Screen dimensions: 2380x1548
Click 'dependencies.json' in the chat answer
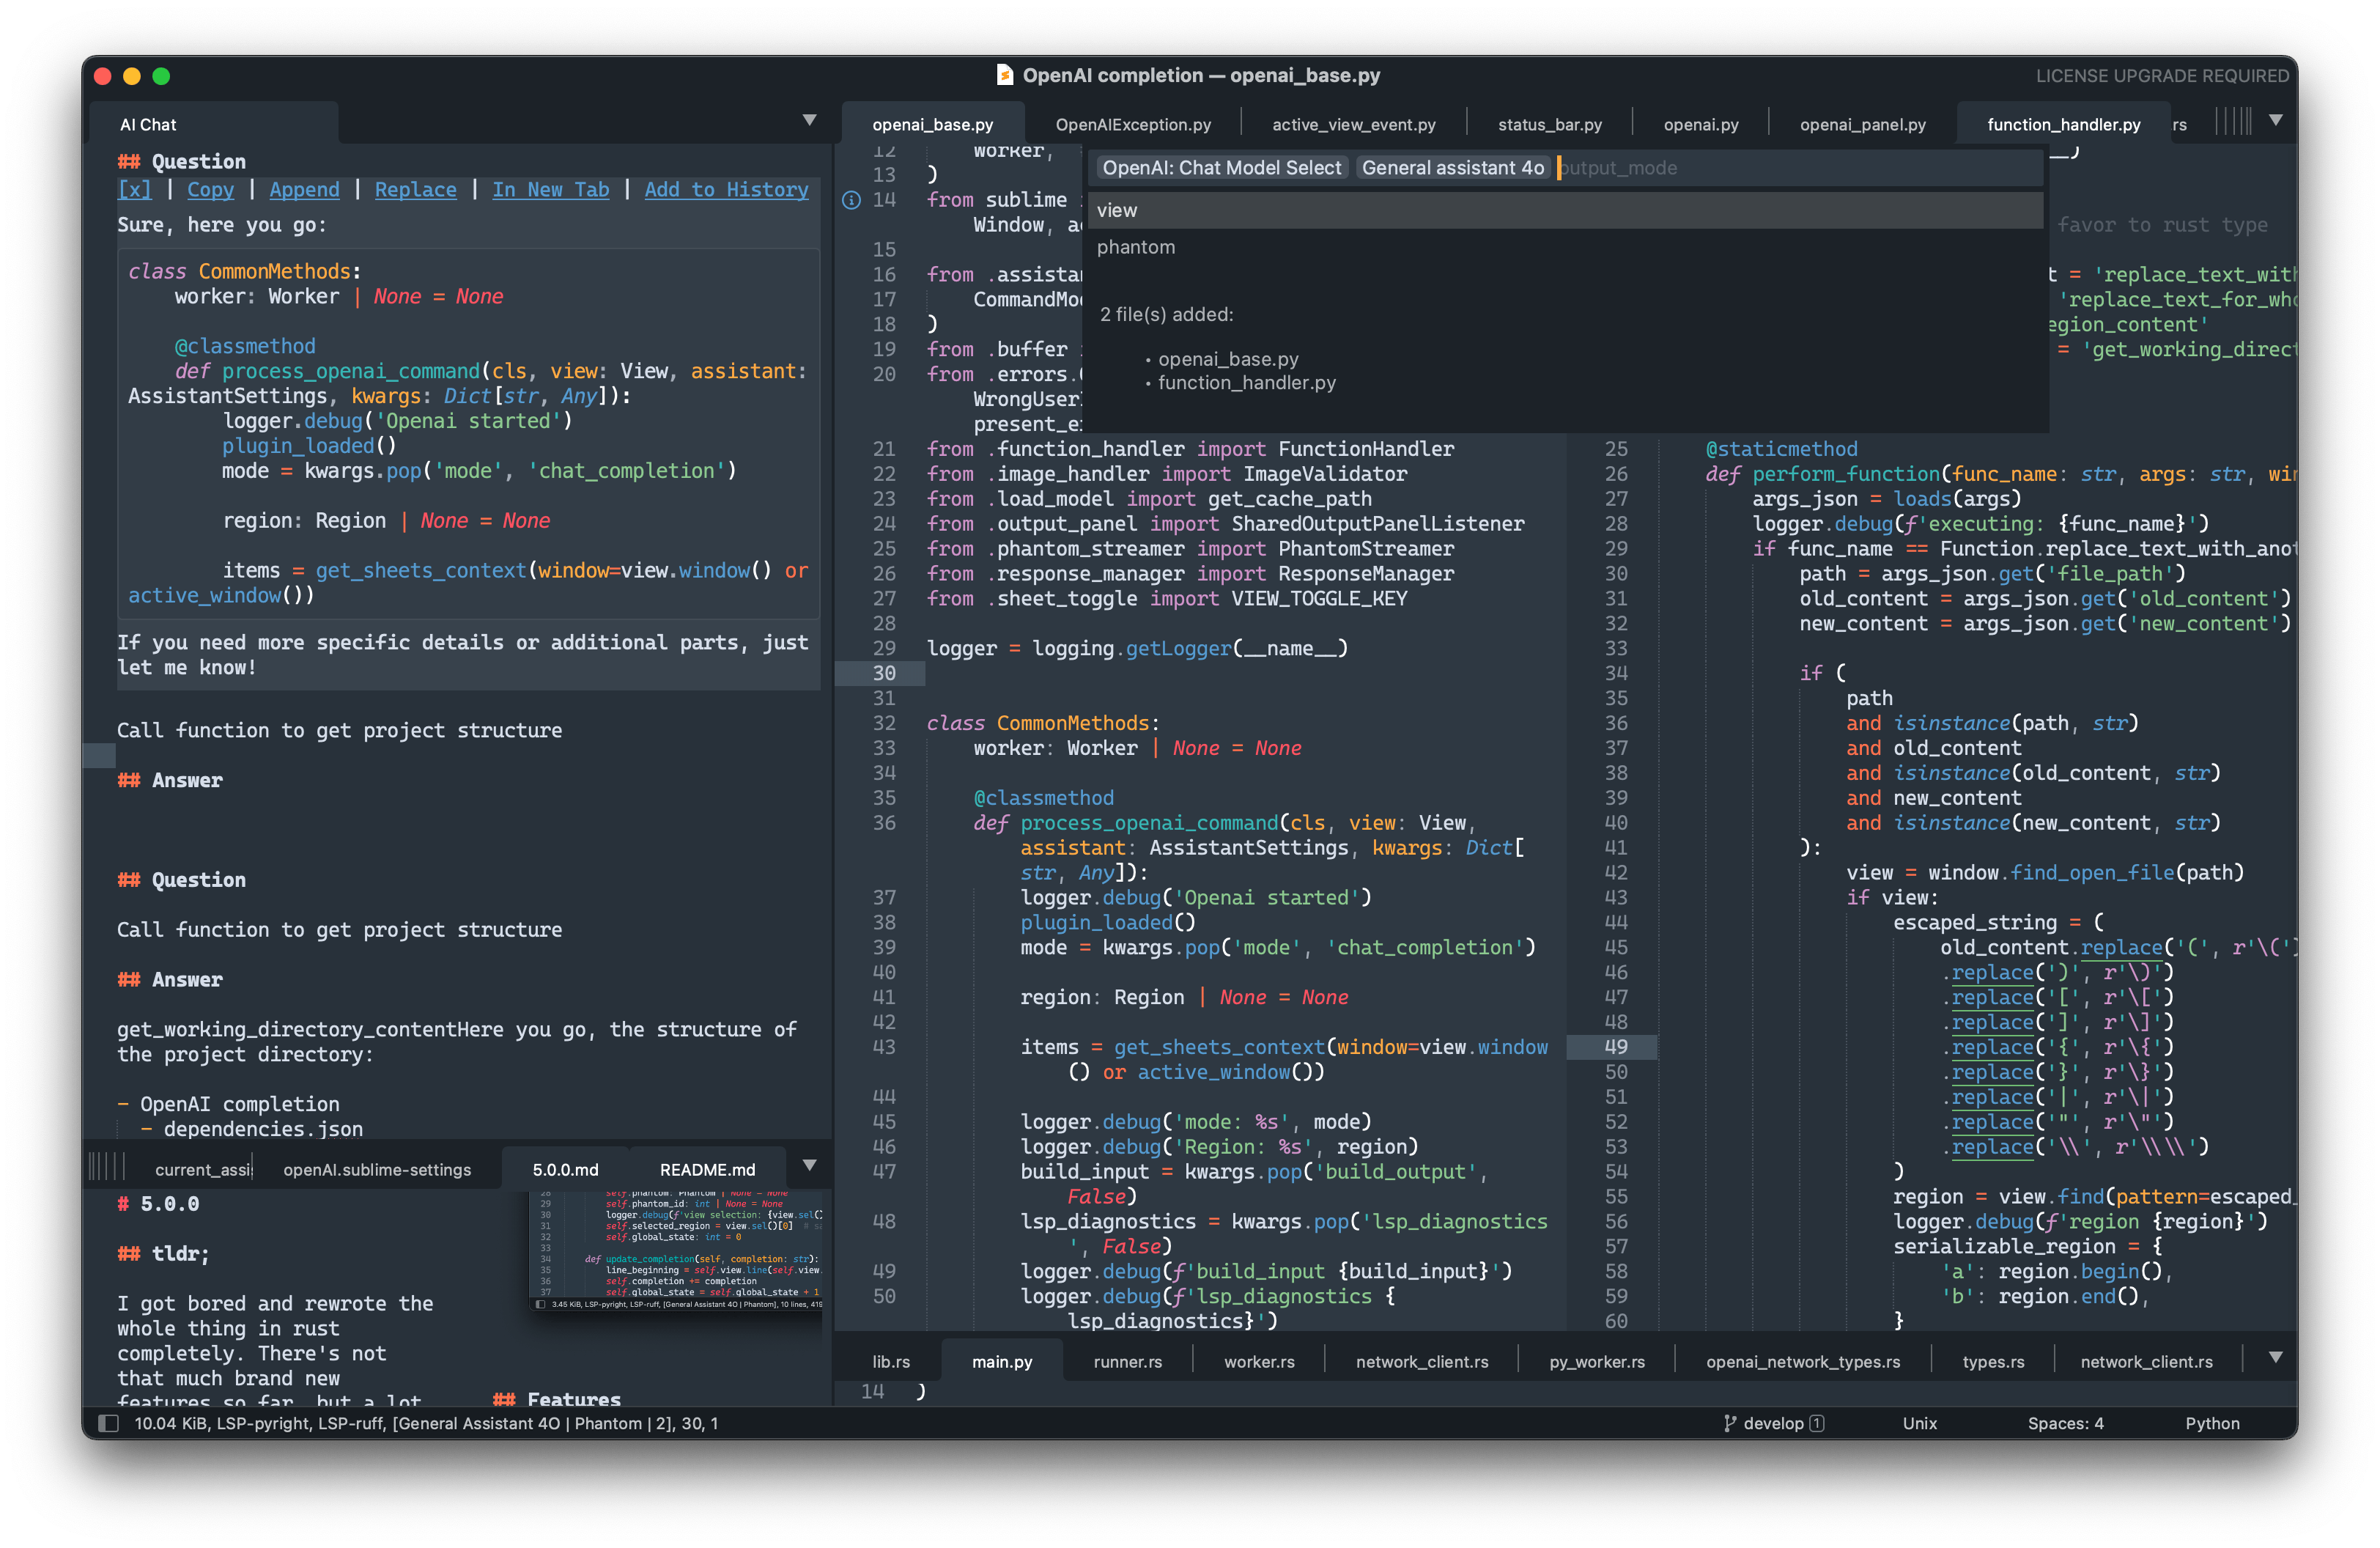[x=263, y=1129]
